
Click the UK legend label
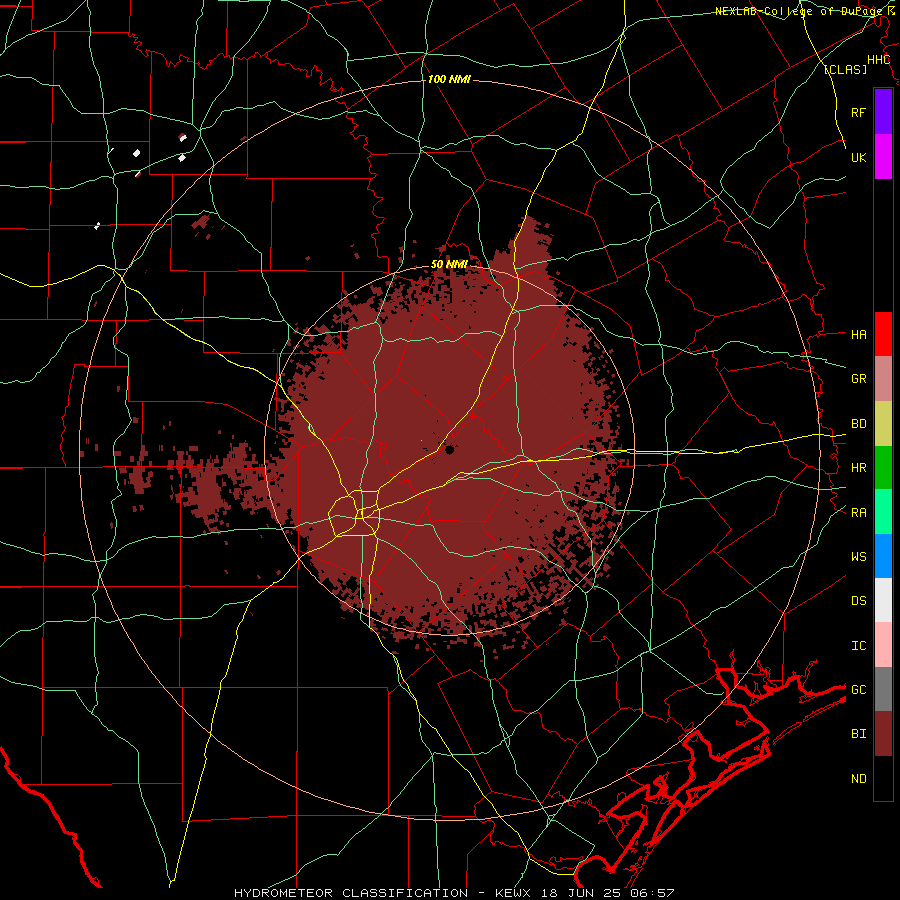pos(859,157)
